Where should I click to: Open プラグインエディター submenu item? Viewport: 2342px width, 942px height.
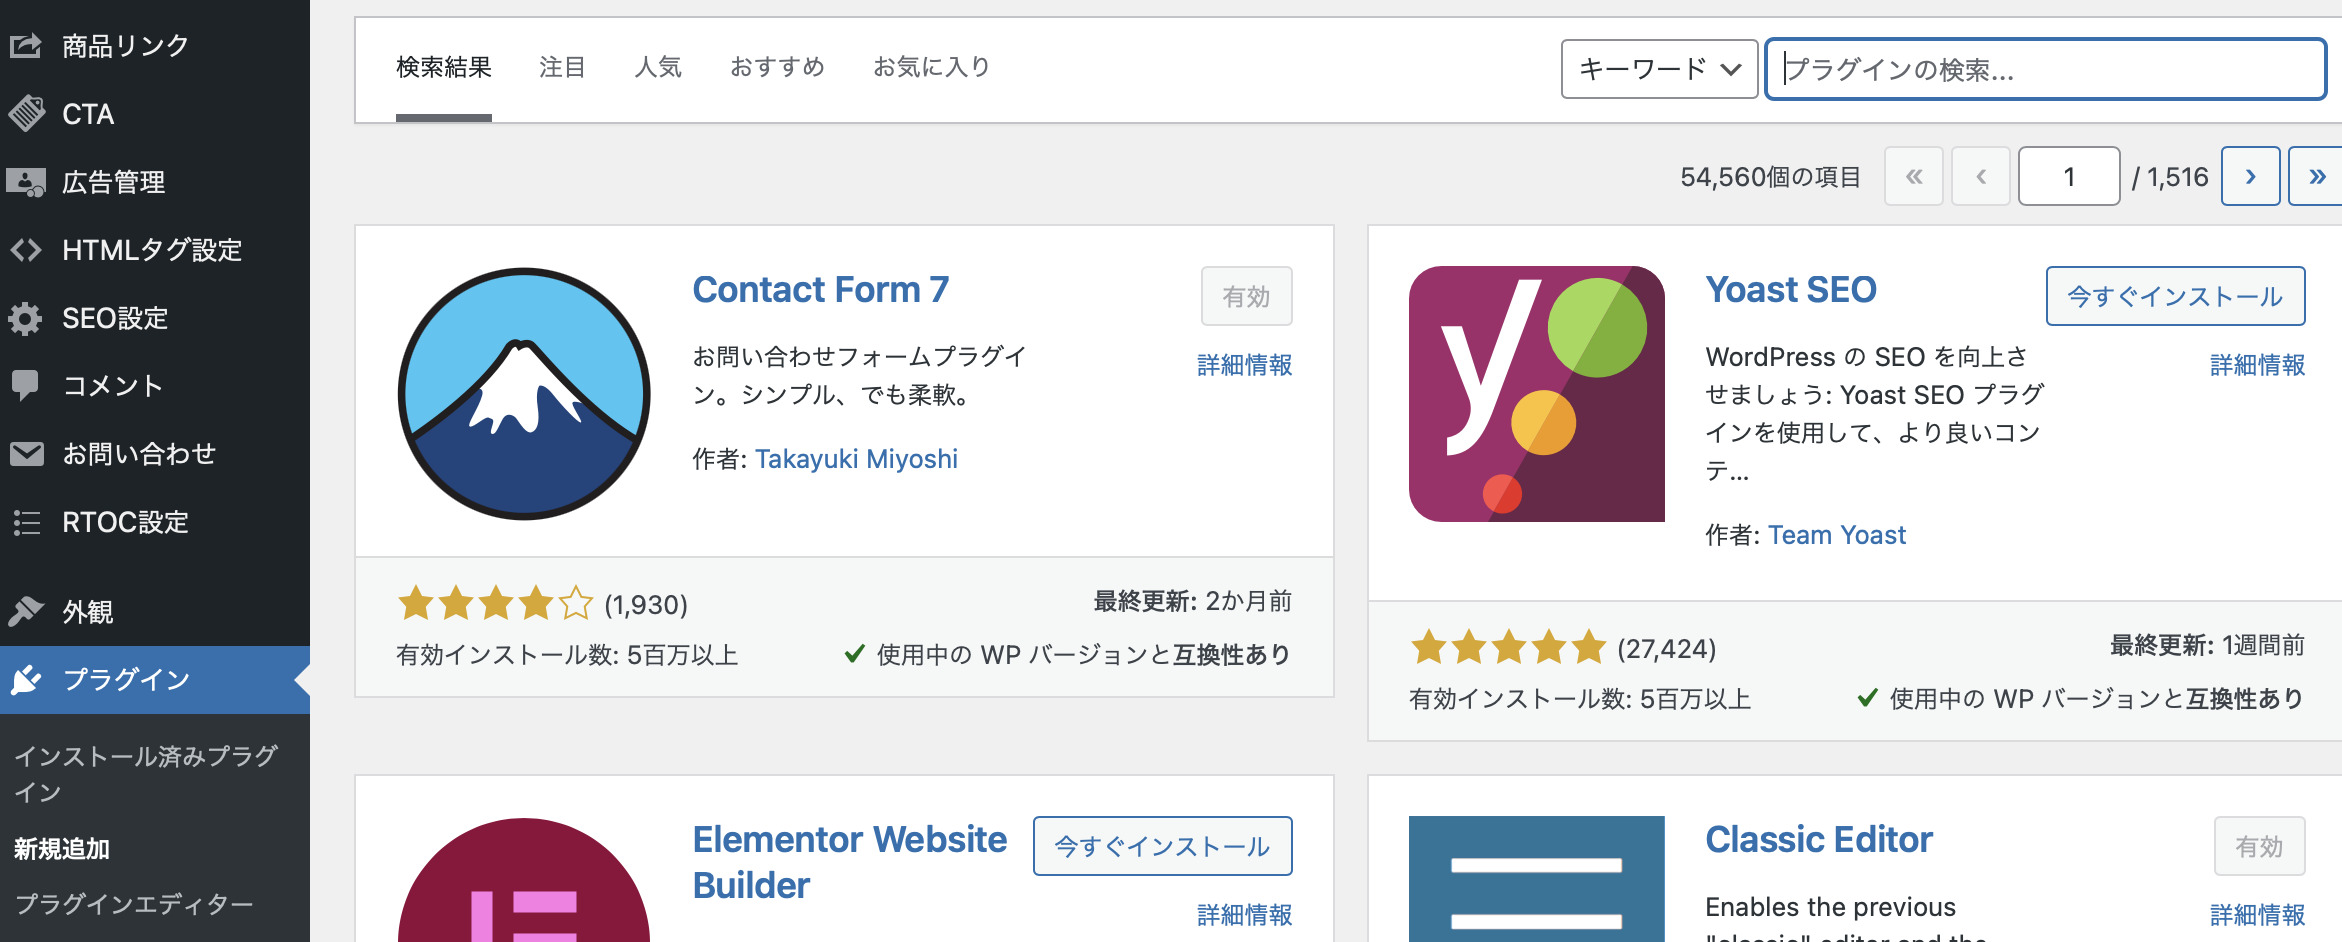134,904
